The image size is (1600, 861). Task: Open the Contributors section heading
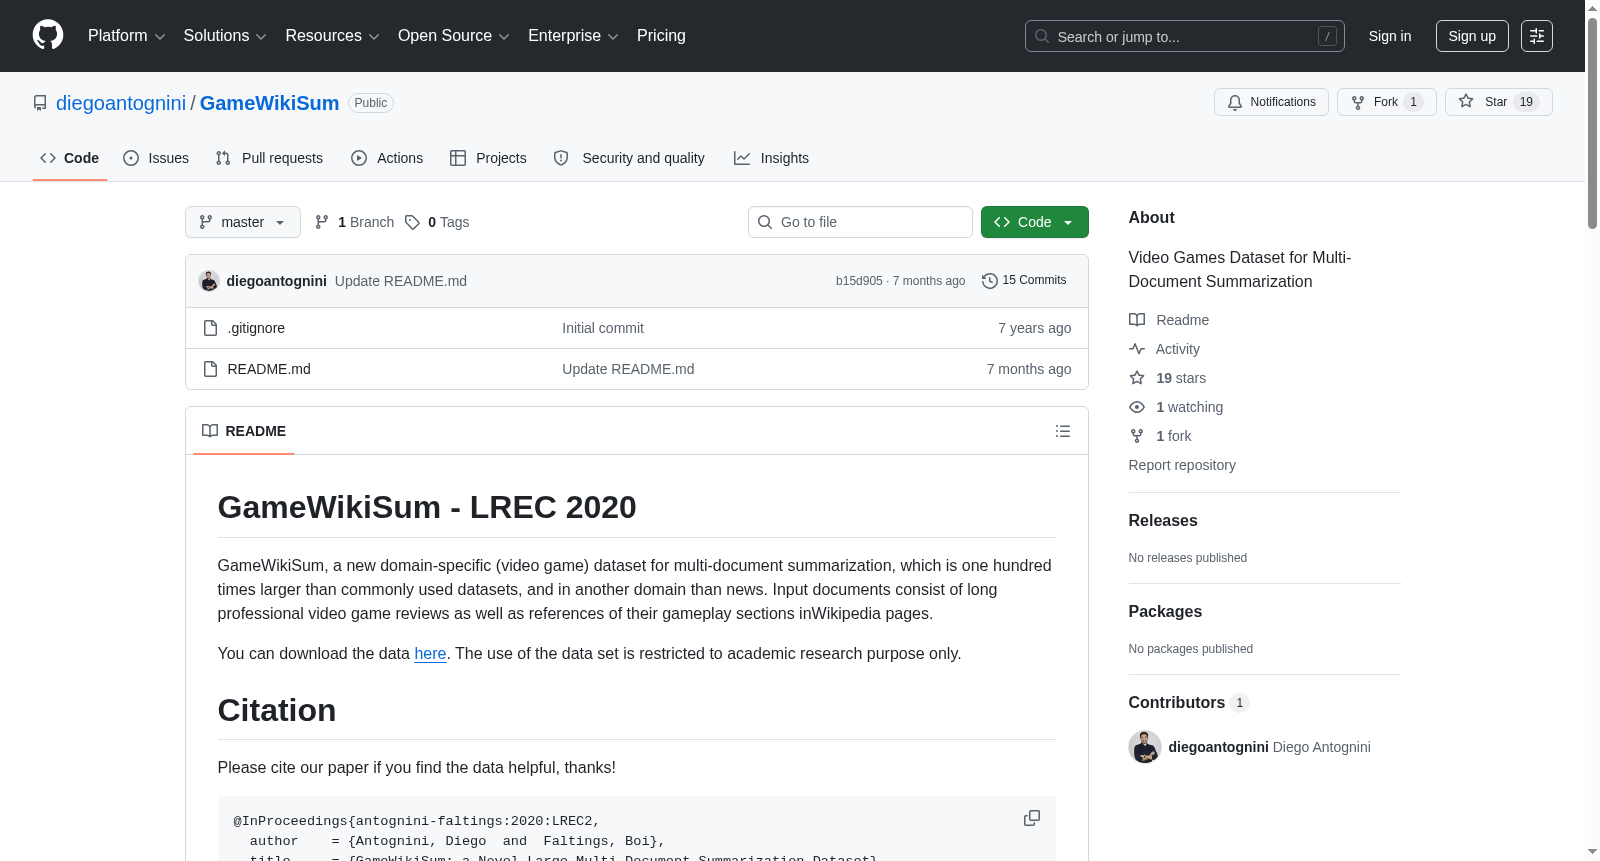click(1189, 703)
